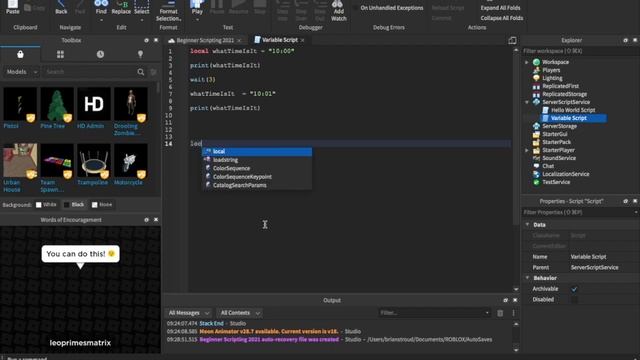The width and height of the screenshot is (640, 360).
Task: Open the Find tool
Action: coord(101,7)
